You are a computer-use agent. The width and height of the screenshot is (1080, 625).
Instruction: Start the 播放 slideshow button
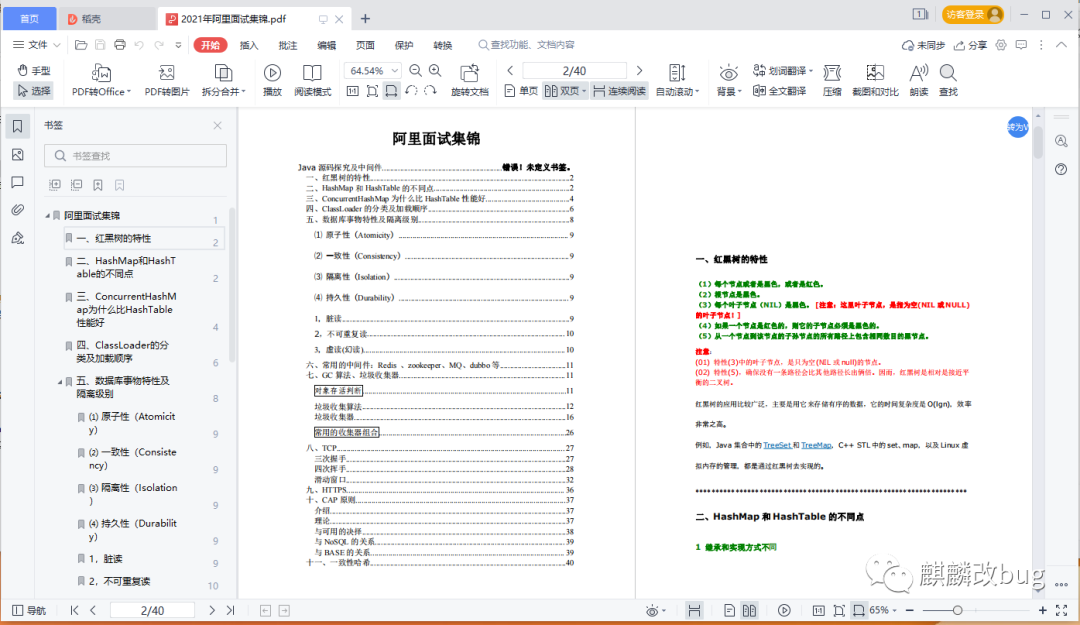coord(272,81)
